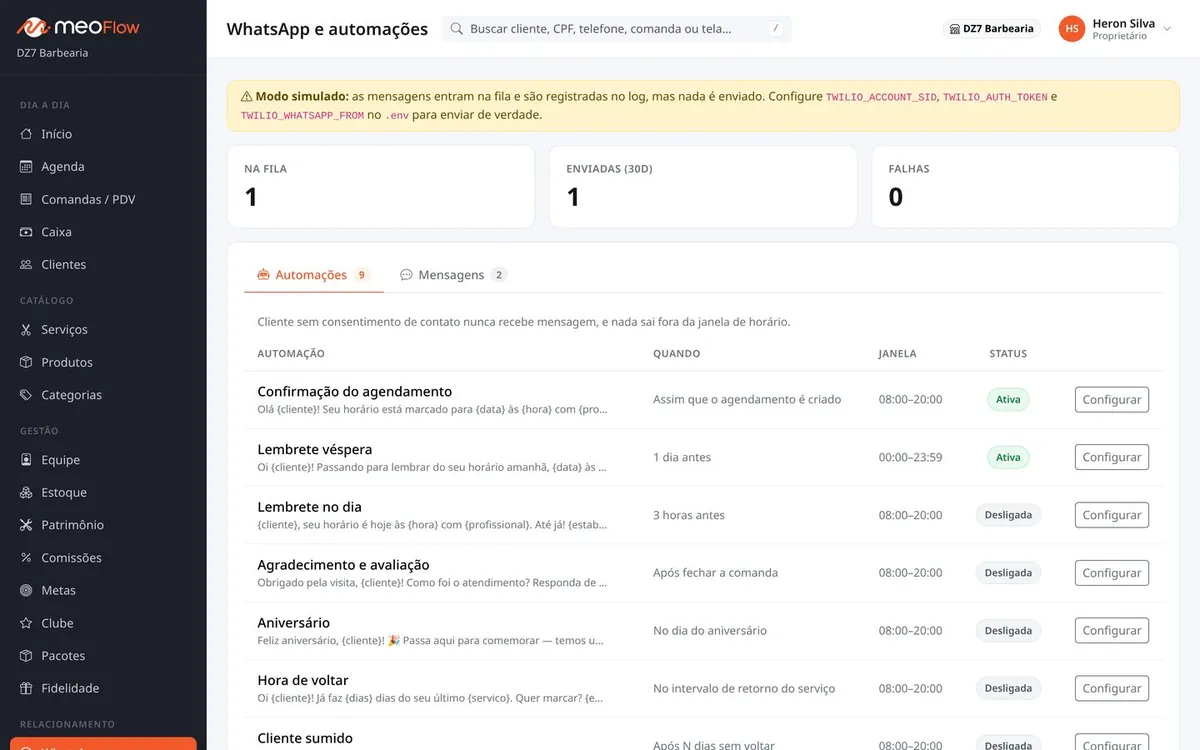Click Desligada status of Lembrete no dia

coord(1008,515)
